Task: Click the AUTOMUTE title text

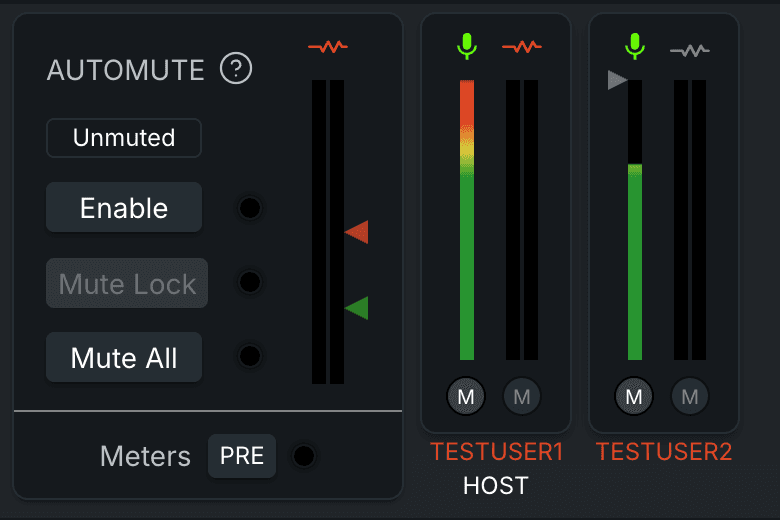Action: [x=126, y=70]
